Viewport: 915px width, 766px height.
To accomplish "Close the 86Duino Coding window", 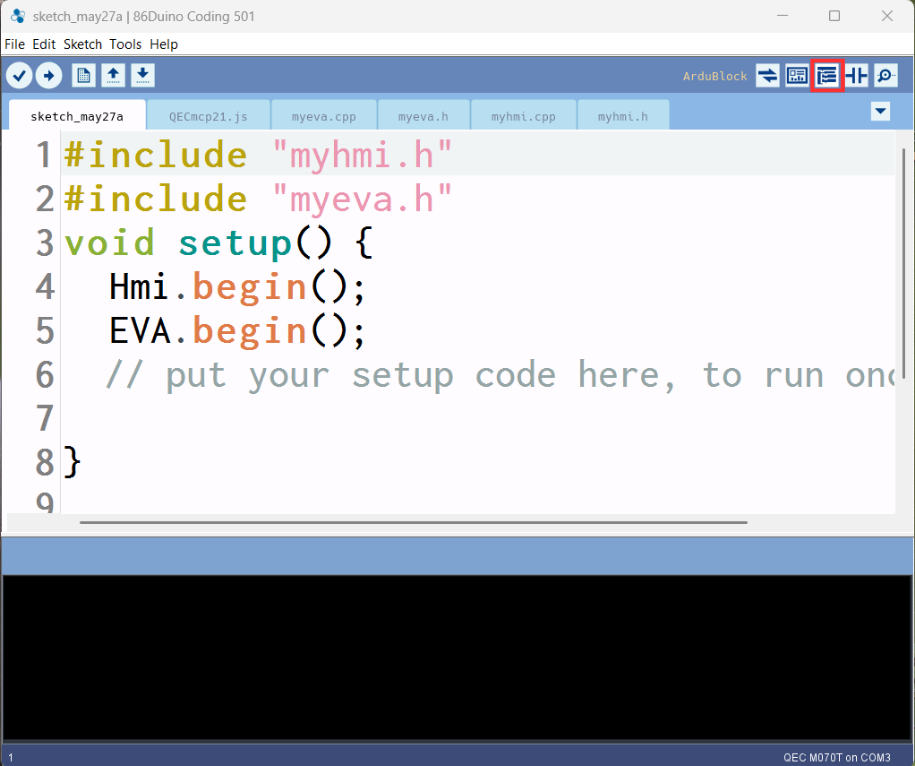I will [x=887, y=16].
